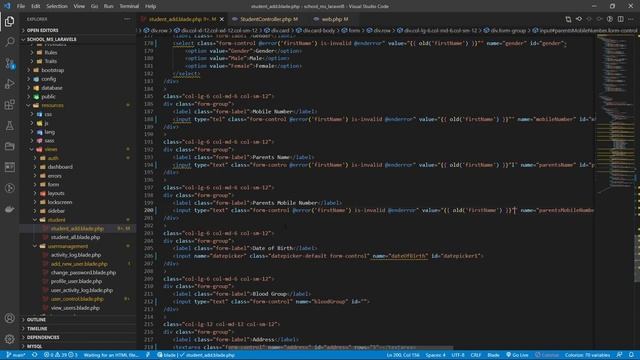
Task: Open Explorer panel more actions ellipsis
Action: pyautogui.click(x=127, y=19)
